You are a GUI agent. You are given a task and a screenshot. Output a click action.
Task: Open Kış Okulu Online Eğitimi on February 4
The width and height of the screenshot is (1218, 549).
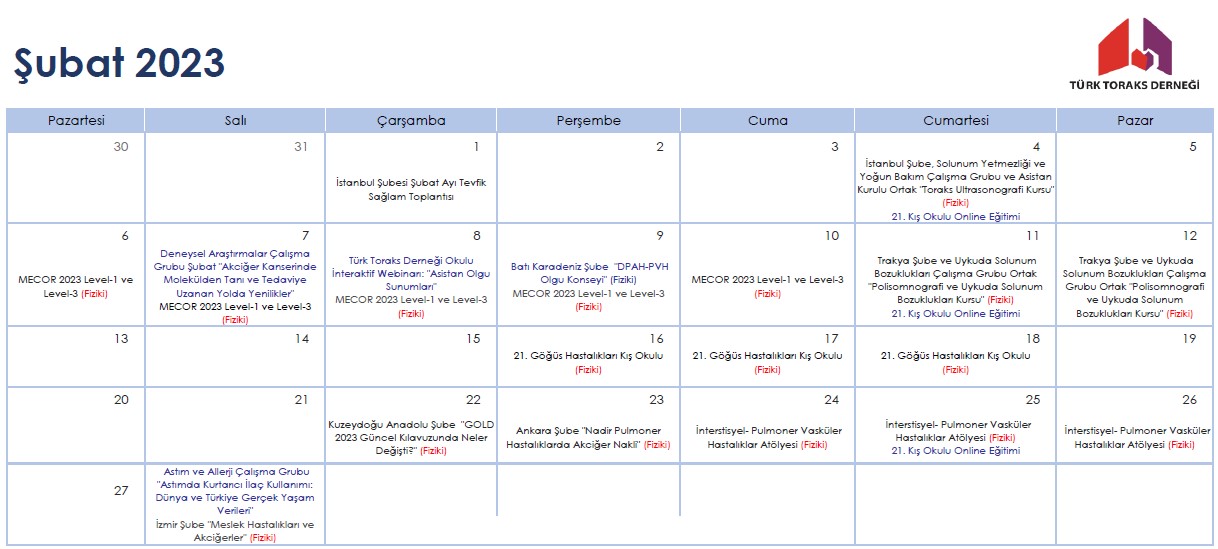point(955,216)
